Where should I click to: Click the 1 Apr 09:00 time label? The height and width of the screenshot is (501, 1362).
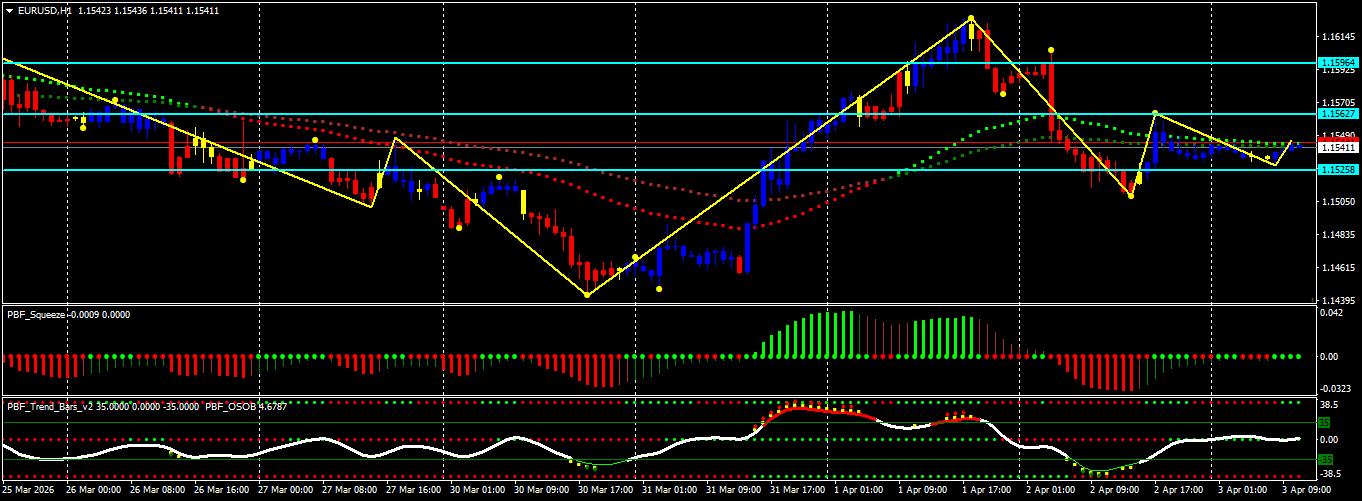click(x=922, y=491)
